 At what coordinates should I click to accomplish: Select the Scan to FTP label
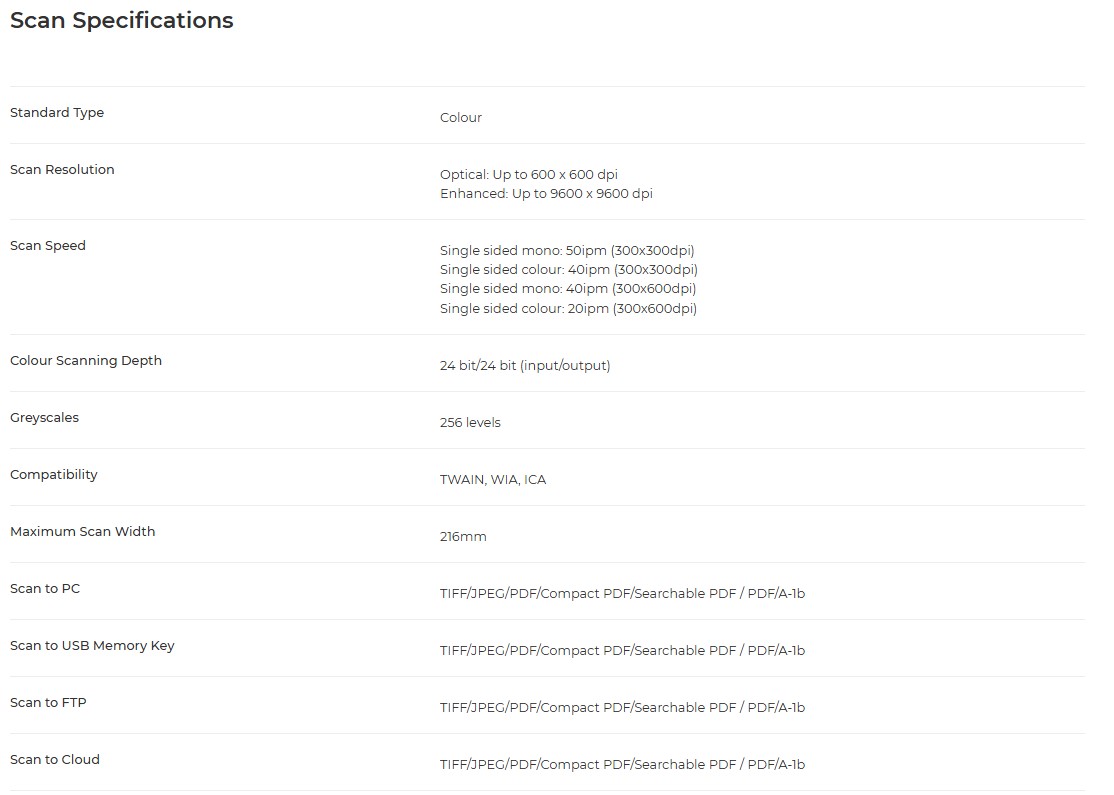coord(48,703)
